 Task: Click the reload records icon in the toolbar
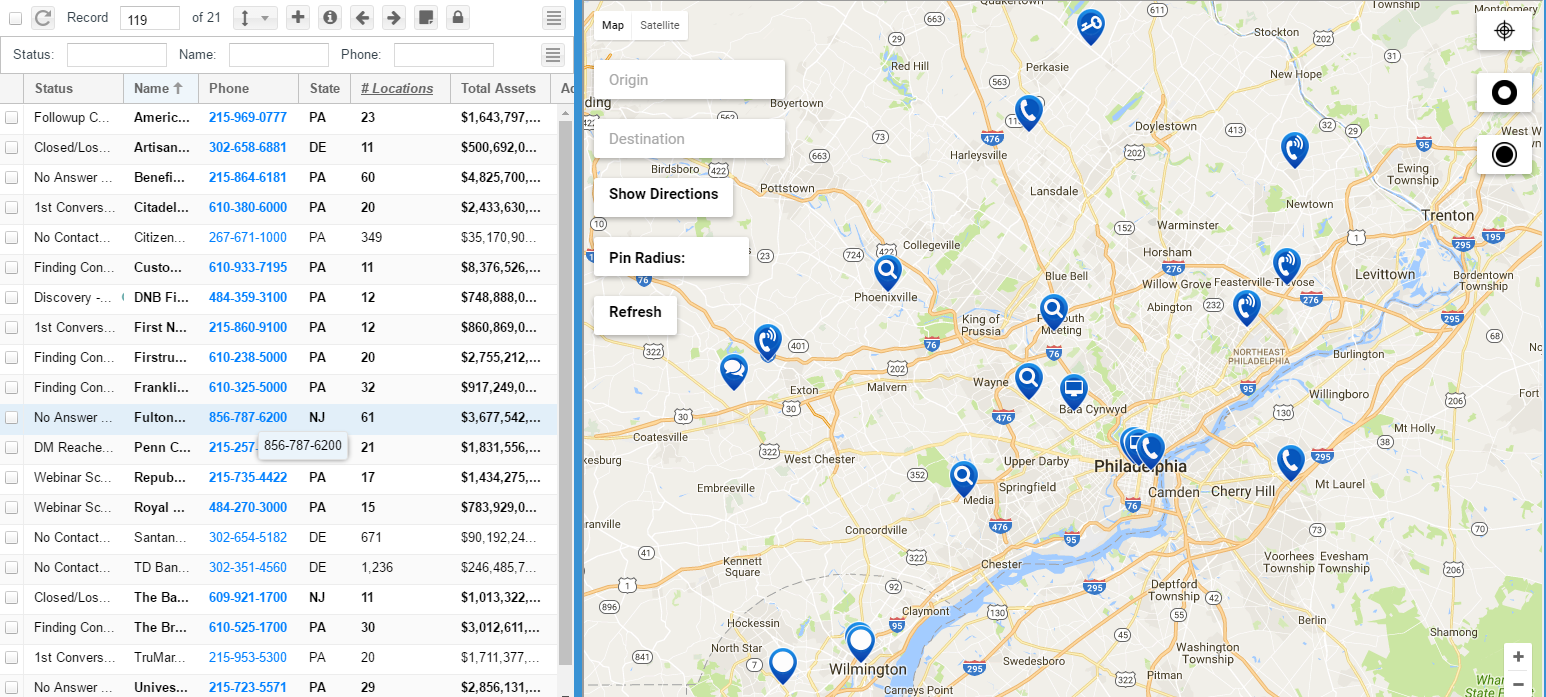pyautogui.click(x=43, y=17)
